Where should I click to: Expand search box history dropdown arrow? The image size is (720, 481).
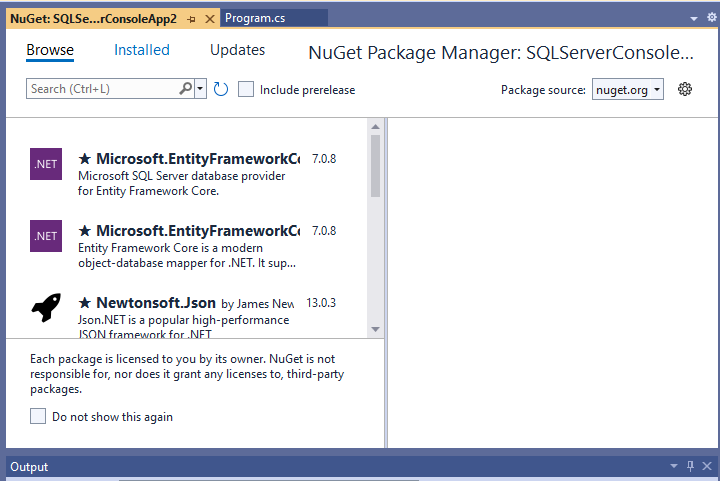point(201,89)
